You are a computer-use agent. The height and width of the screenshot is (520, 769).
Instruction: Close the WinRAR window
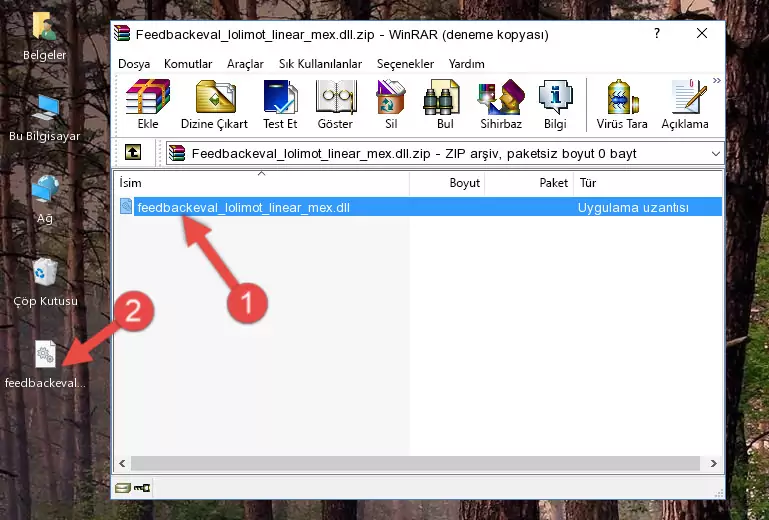(702, 33)
